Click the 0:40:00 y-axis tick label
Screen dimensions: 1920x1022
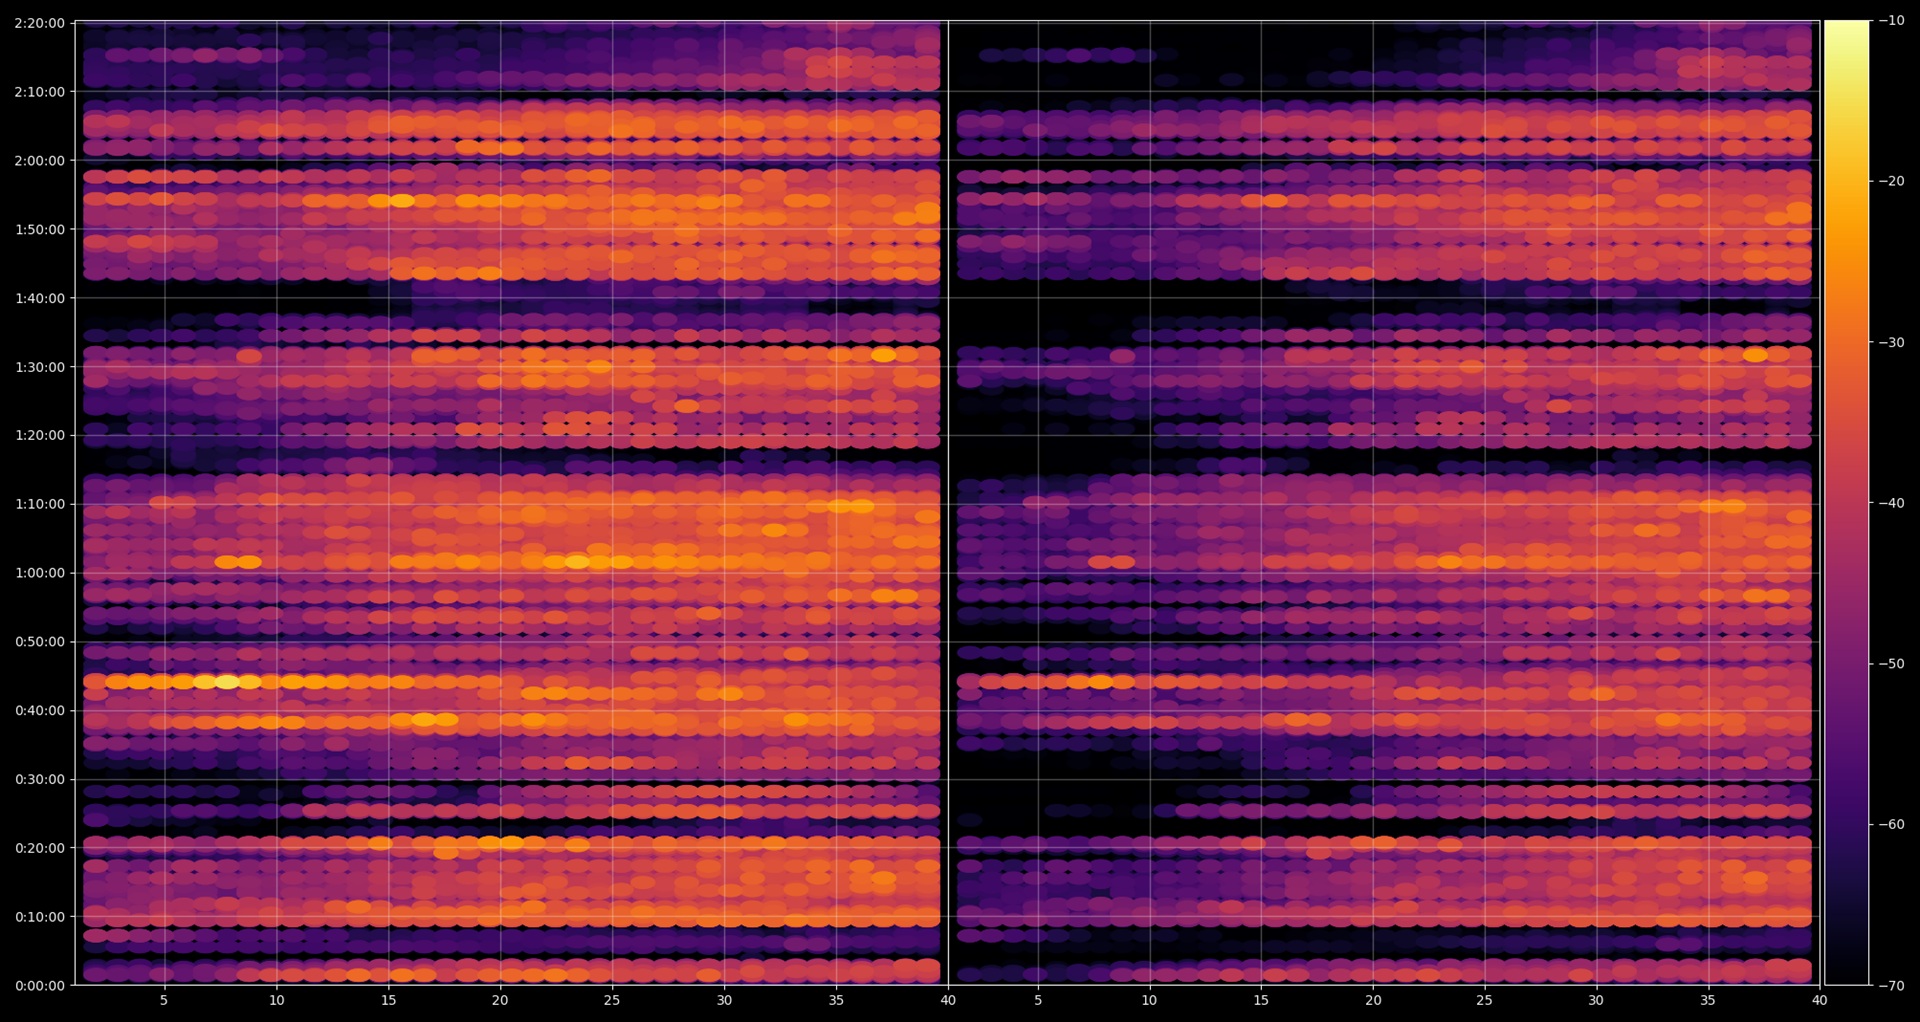pyautogui.click(x=40, y=711)
